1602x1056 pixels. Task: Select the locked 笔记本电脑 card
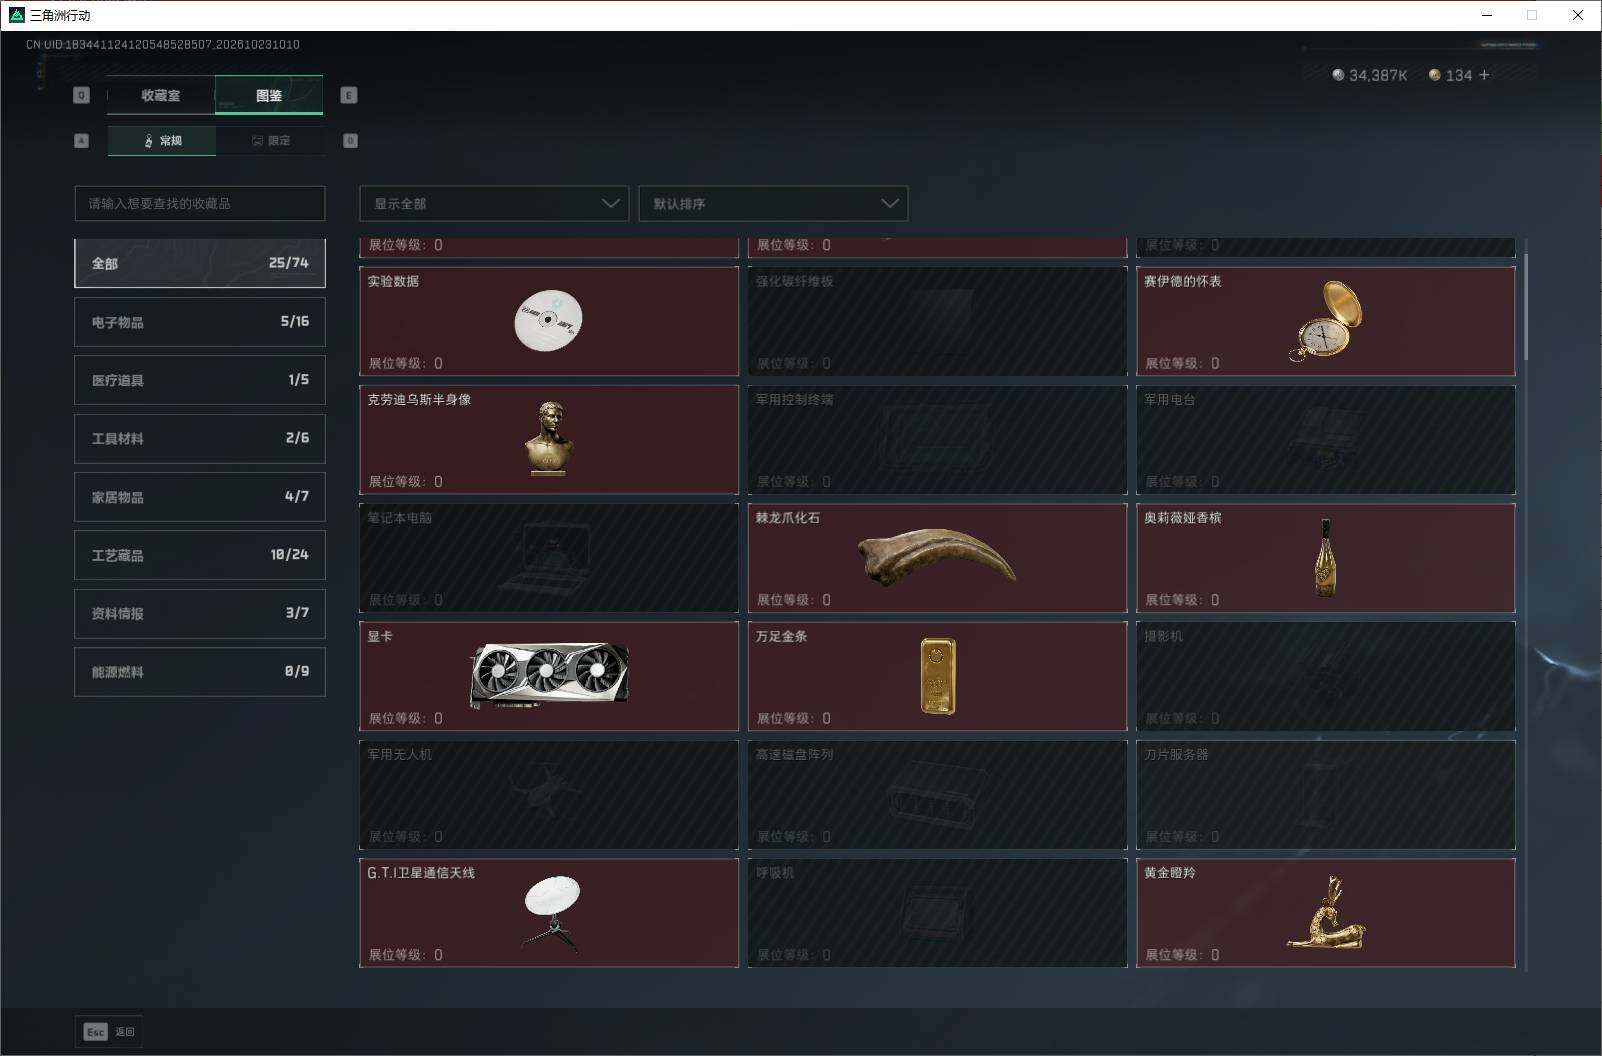[549, 558]
